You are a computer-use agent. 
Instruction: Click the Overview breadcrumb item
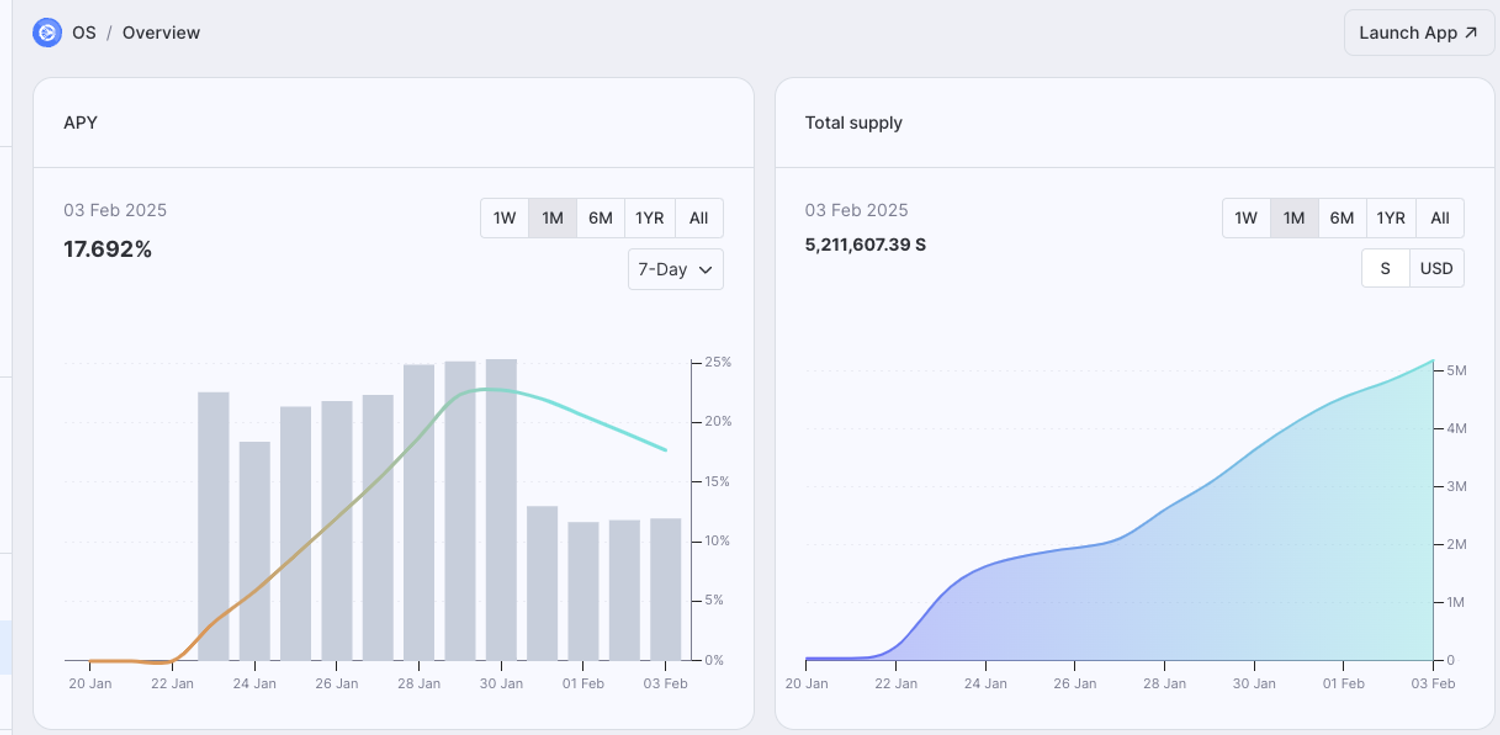(161, 33)
